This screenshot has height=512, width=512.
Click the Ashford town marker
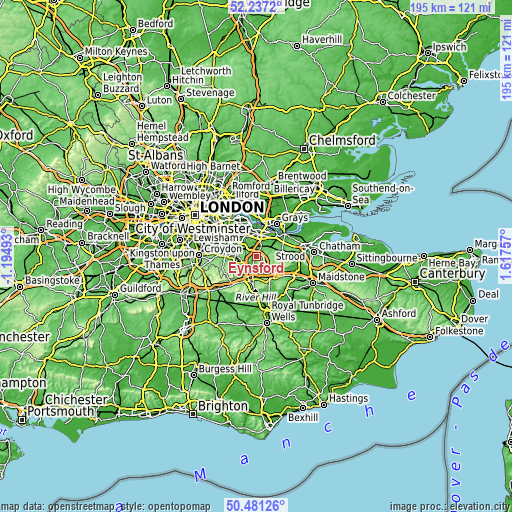[x=377, y=320]
